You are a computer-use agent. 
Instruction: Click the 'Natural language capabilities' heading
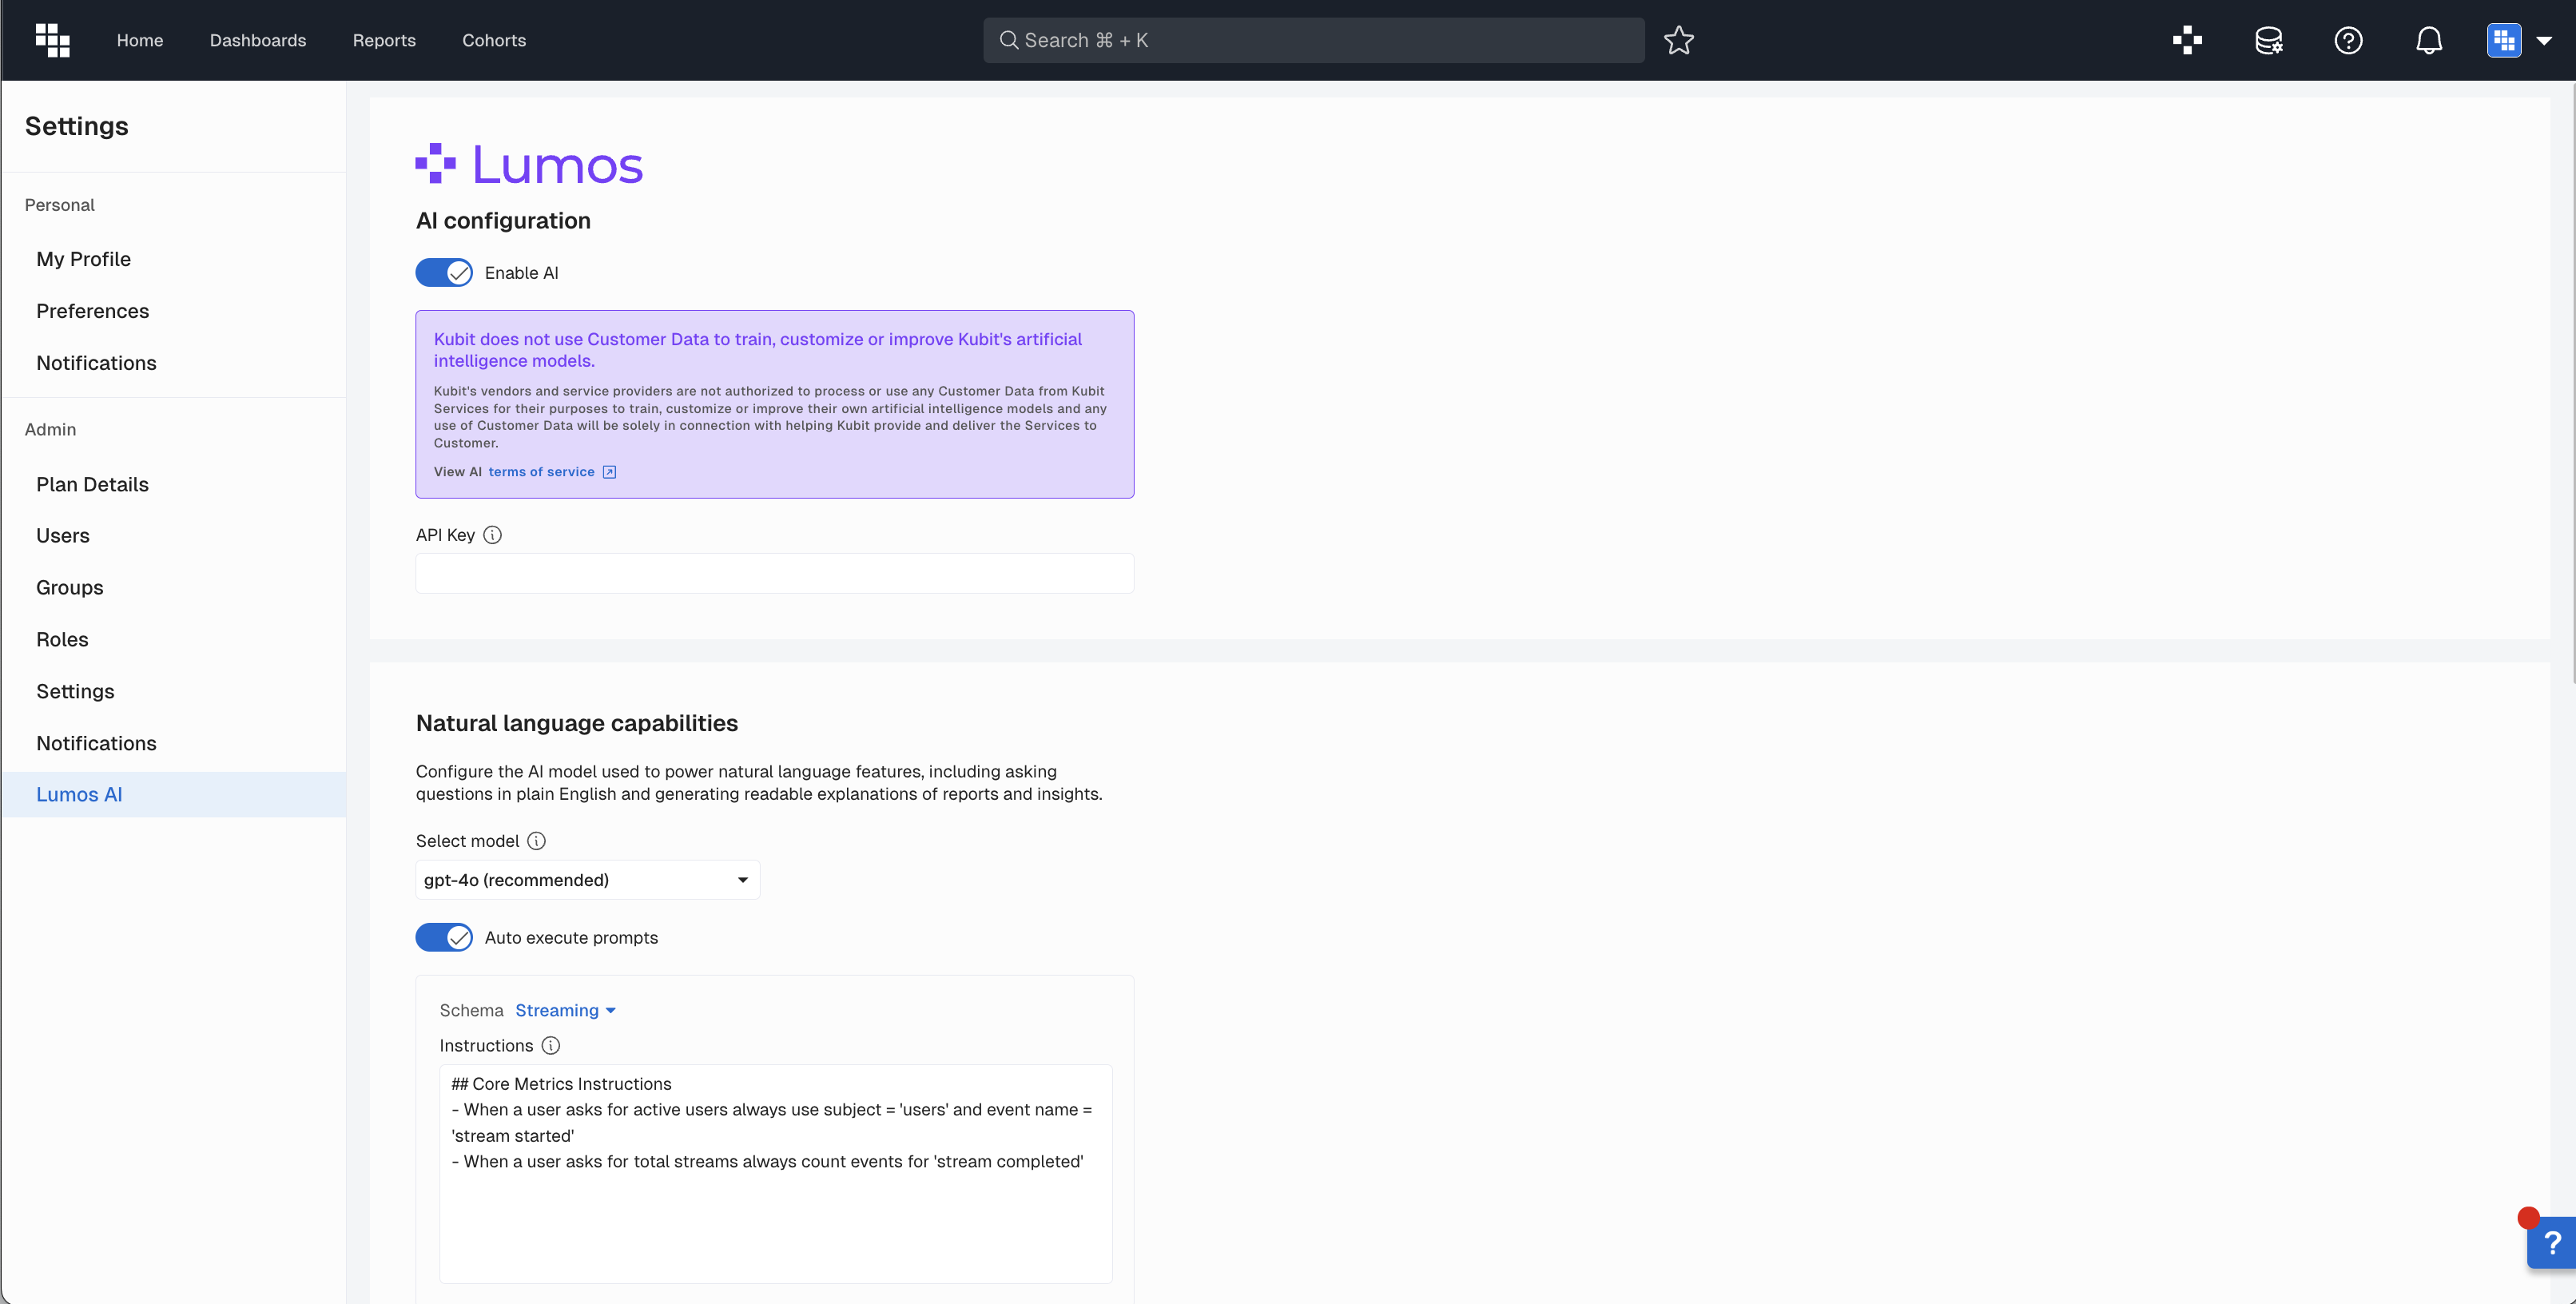(577, 723)
